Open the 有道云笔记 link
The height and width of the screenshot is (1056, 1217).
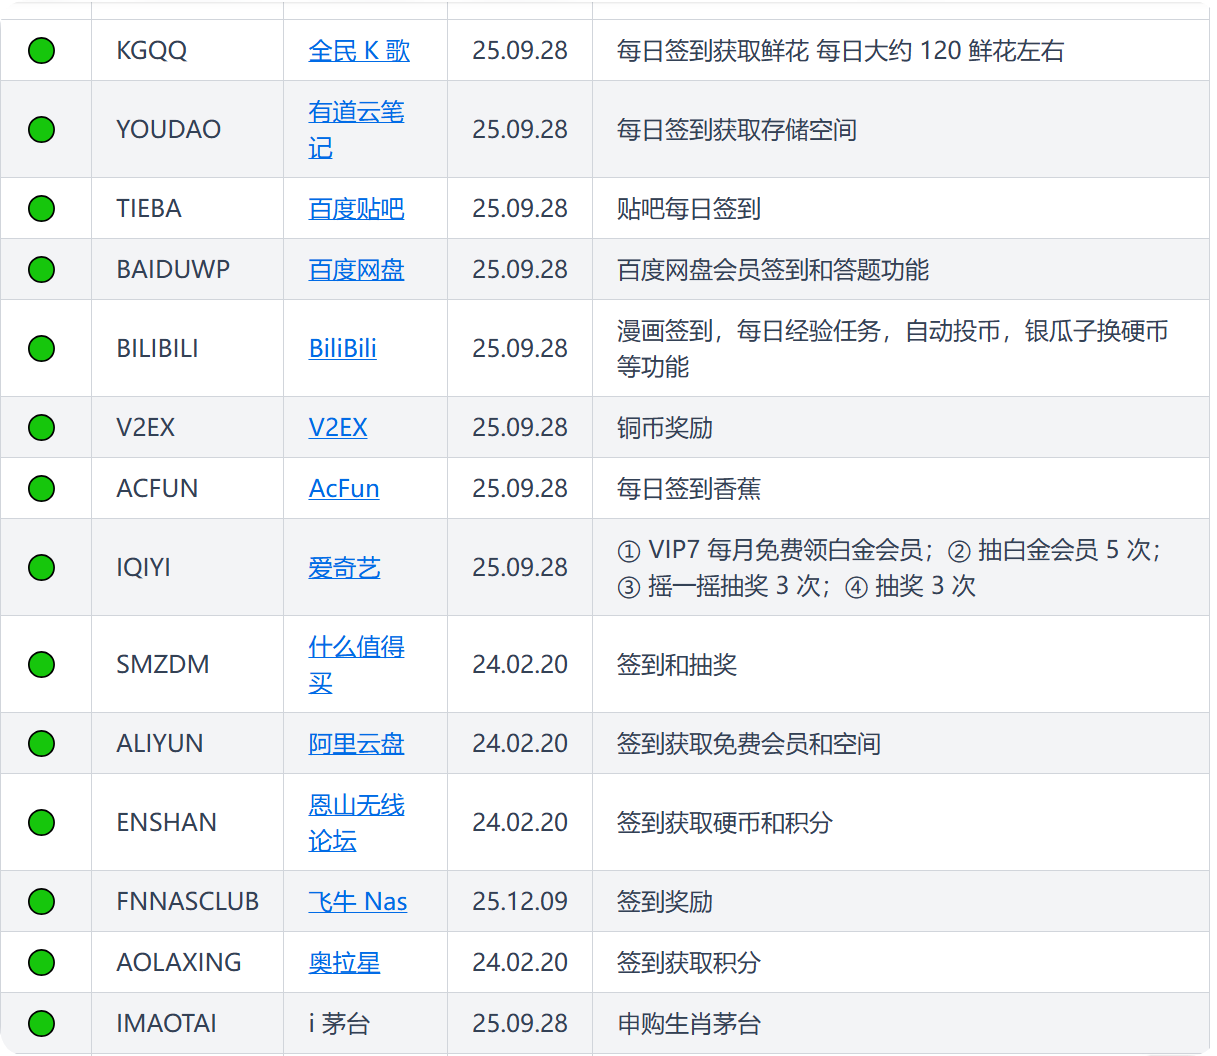356,129
